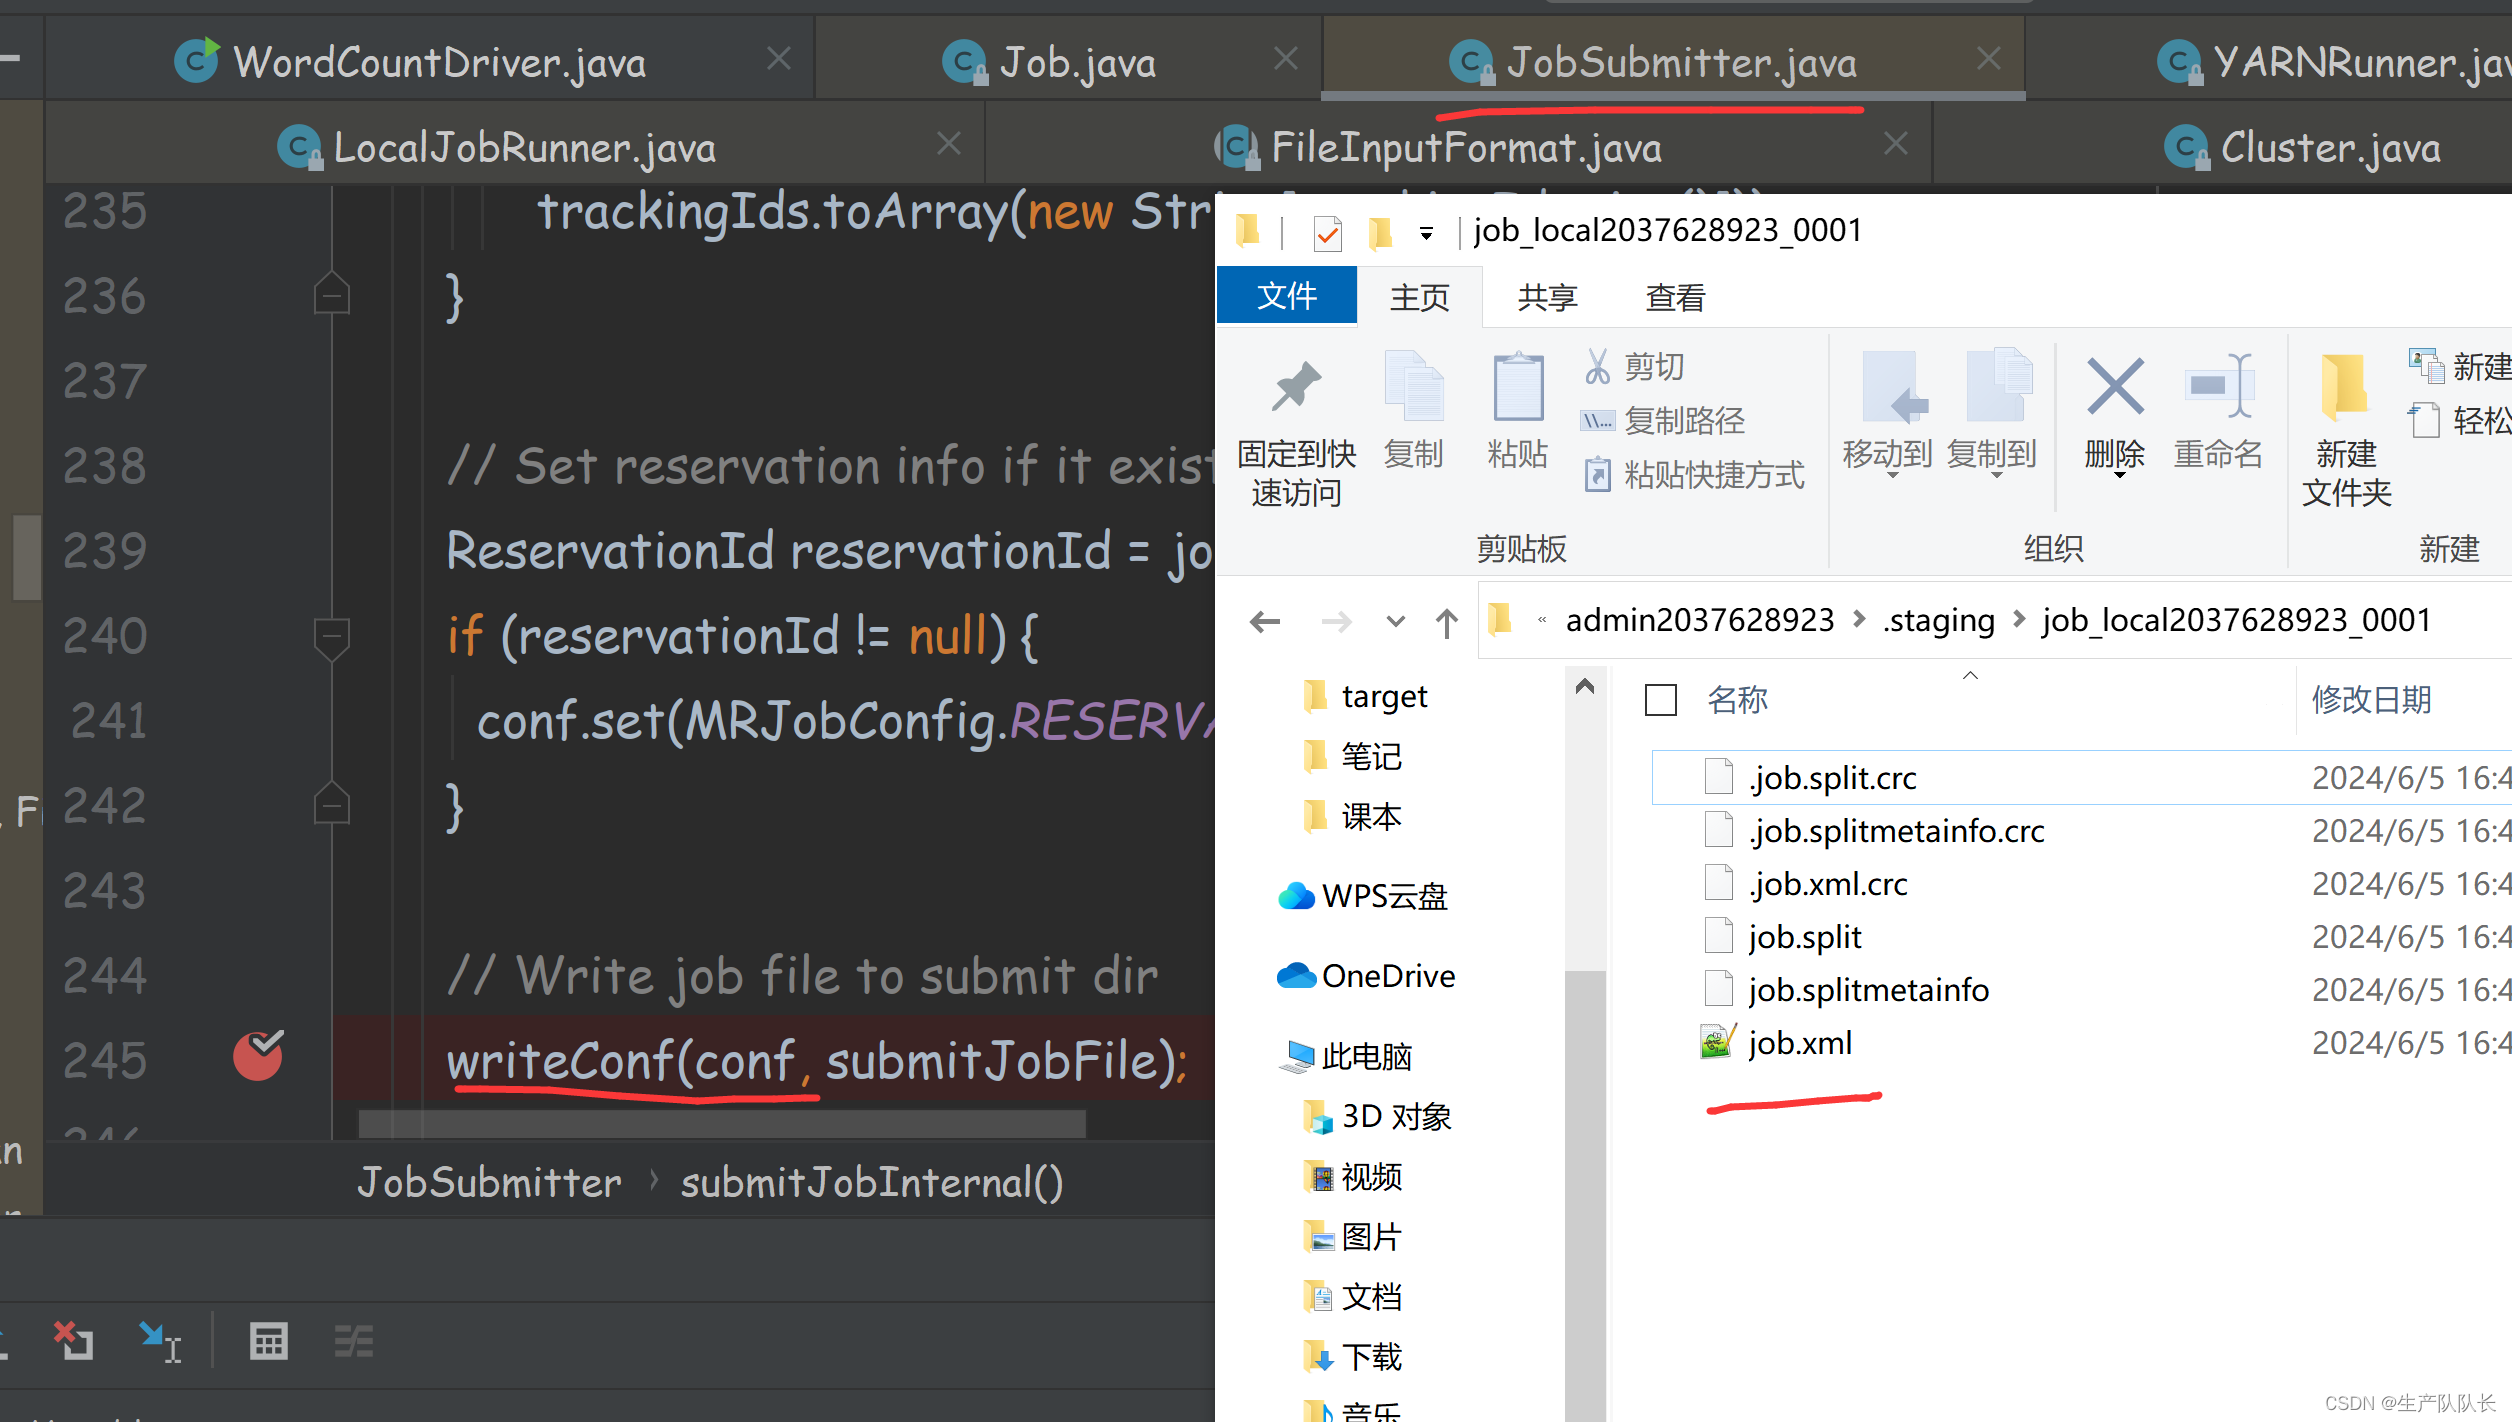Switch to the 查看 ribbon tab
The width and height of the screenshot is (2512, 1422).
1675,297
